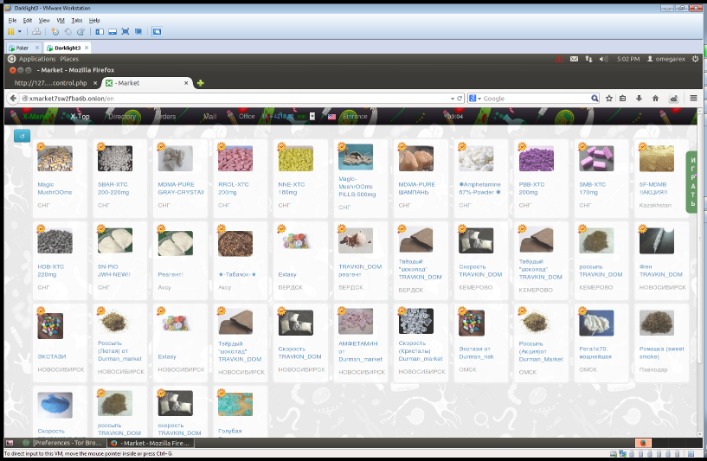Click the orange workspace switcher in bottom panel
Image resolution: width=707 pixels, height=461 pixels.
643,443
